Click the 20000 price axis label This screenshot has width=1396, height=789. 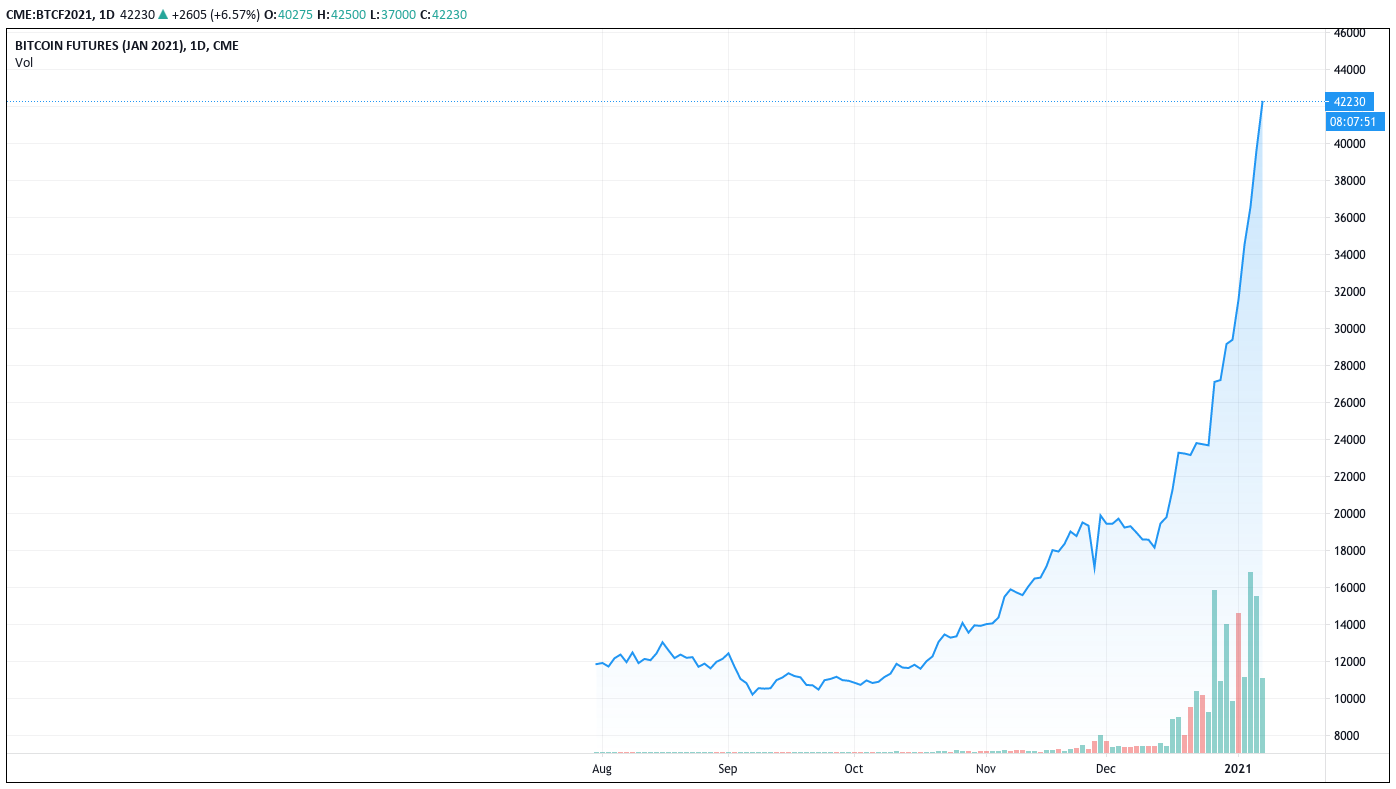click(x=1350, y=514)
